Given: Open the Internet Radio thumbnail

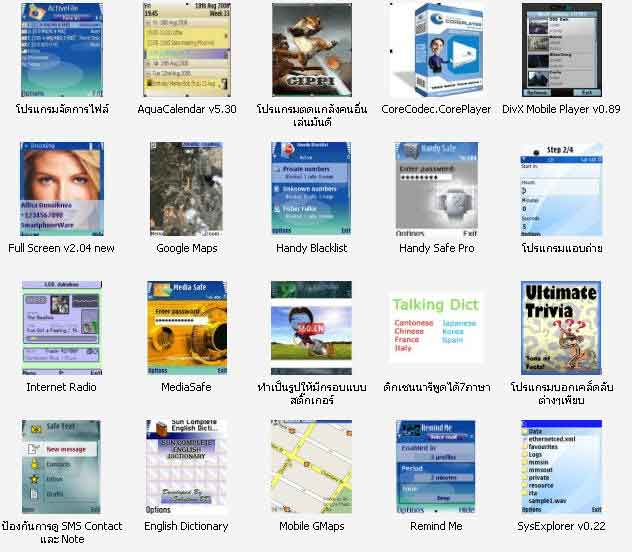Looking at the screenshot, I should tap(62, 328).
